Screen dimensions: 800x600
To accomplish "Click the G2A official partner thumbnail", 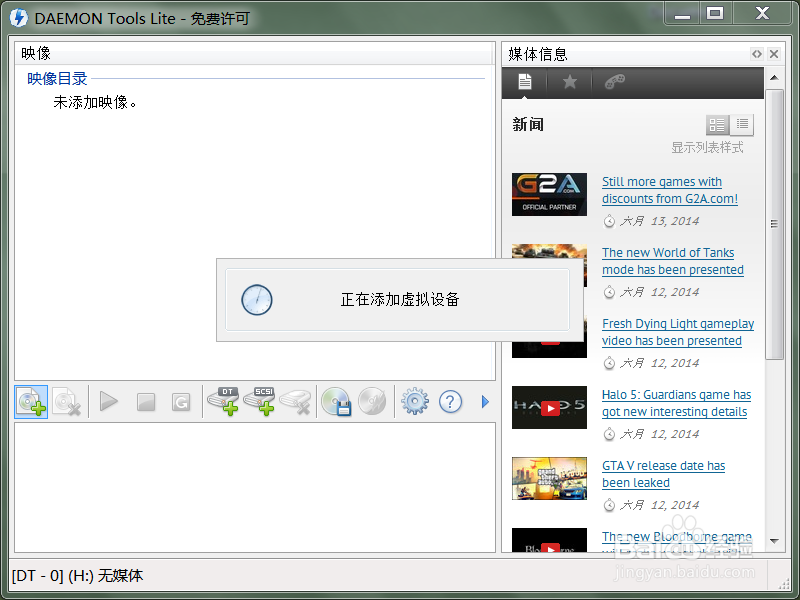I will [549, 194].
